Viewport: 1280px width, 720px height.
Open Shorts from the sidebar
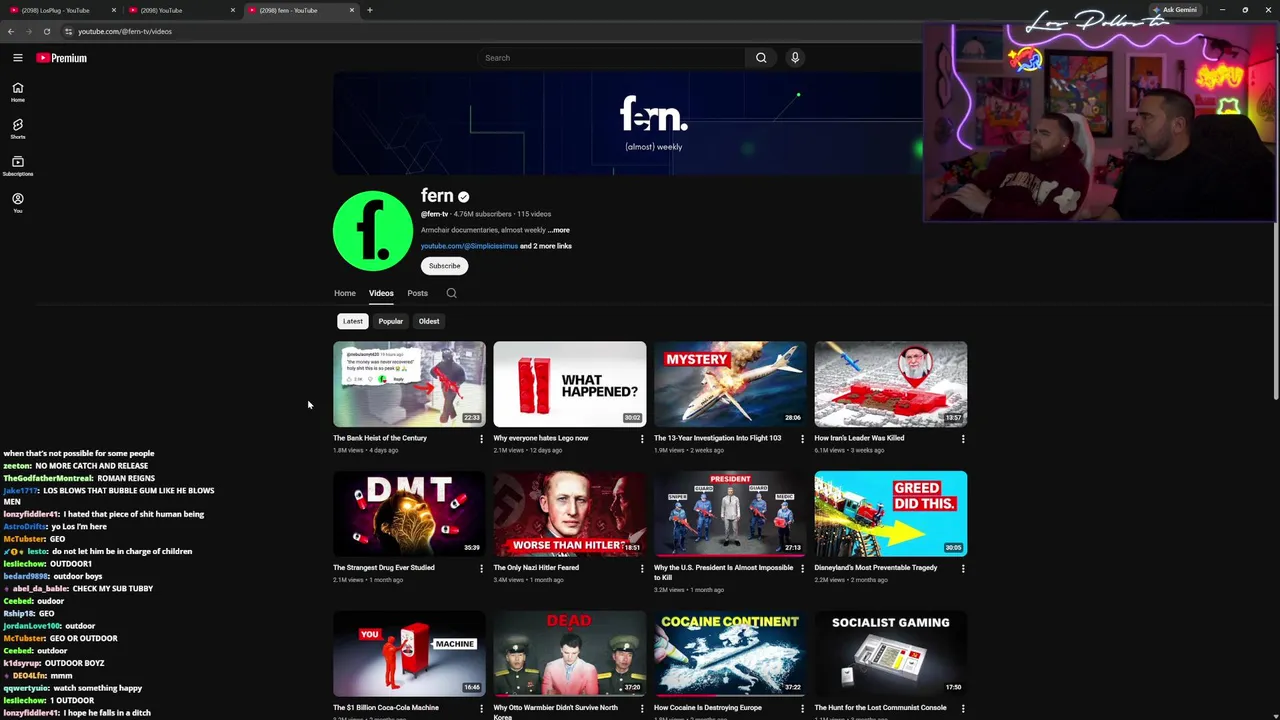17,129
